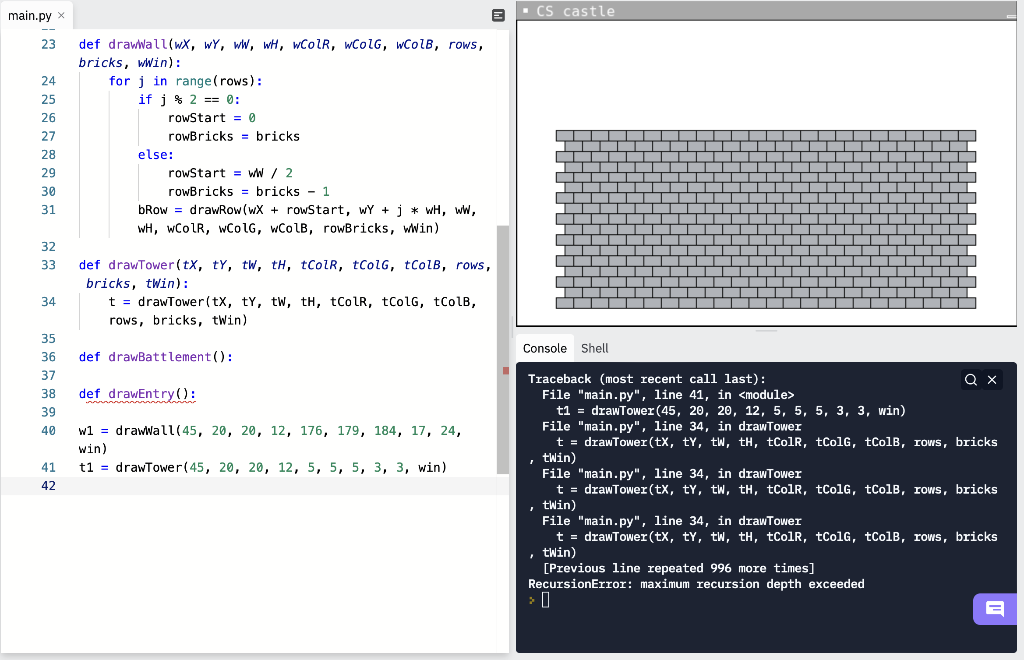Click the drawTower function name on line 33
Screen dimensions: 1024x660
tap(141, 265)
